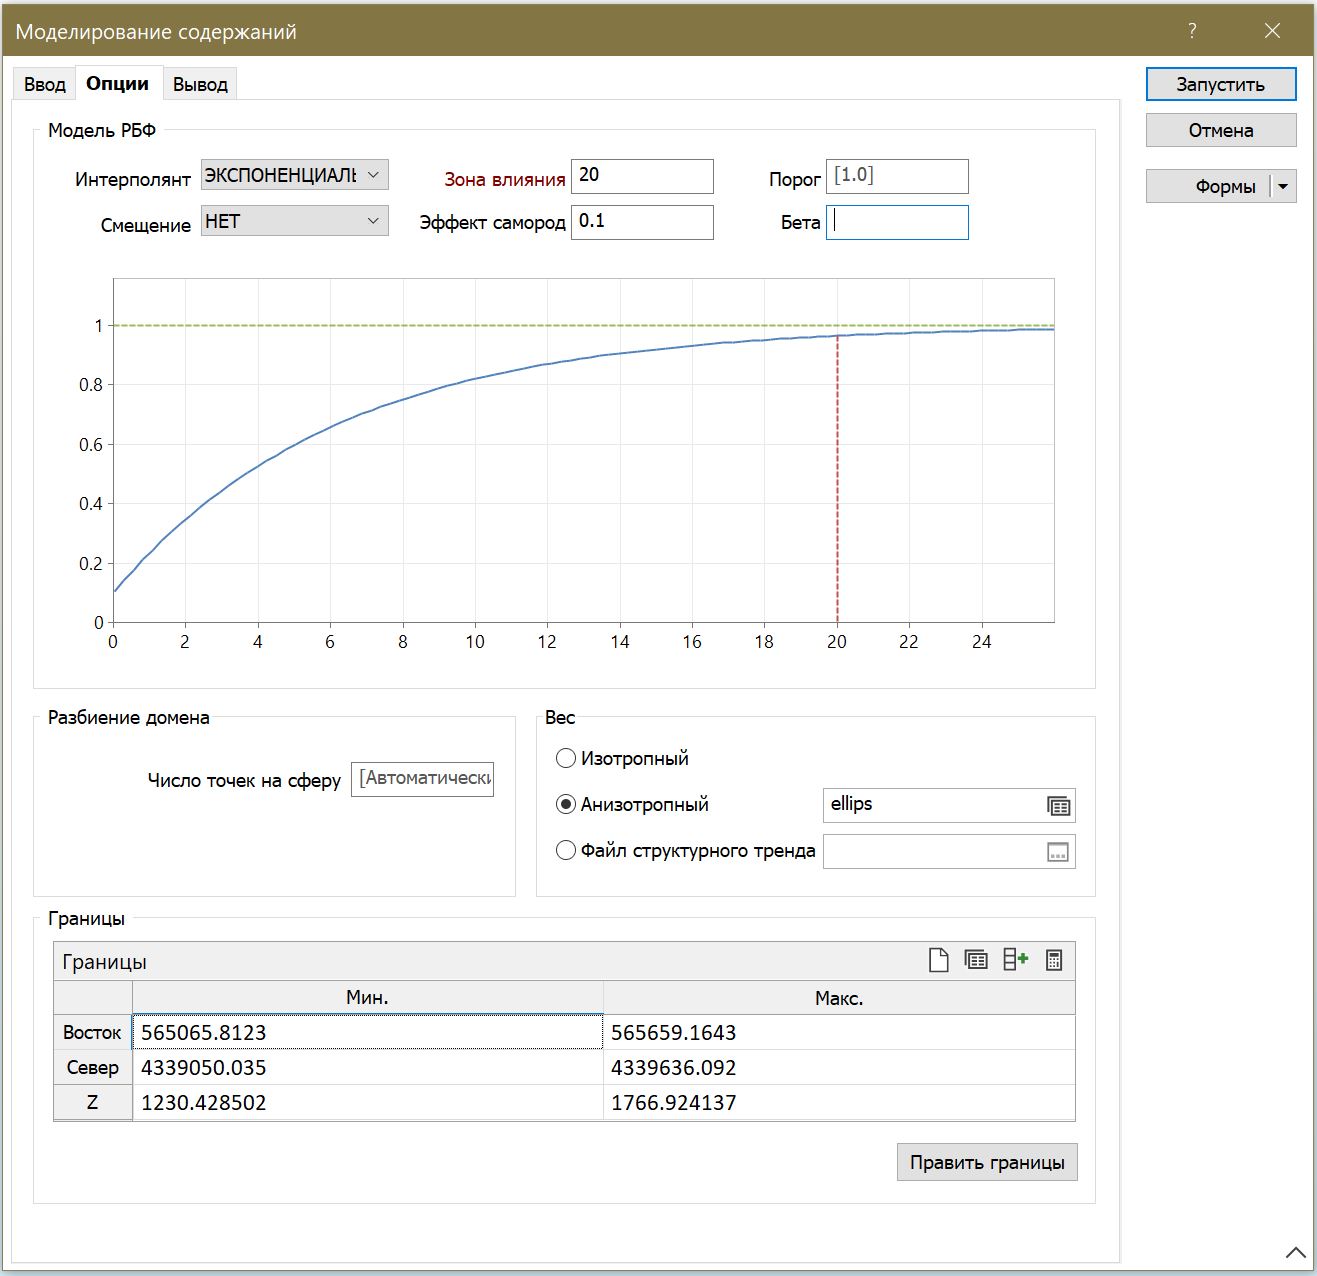Open form list icon in ellips field
This screenshot has width=1317, height=1276.
pos(1058,806)
